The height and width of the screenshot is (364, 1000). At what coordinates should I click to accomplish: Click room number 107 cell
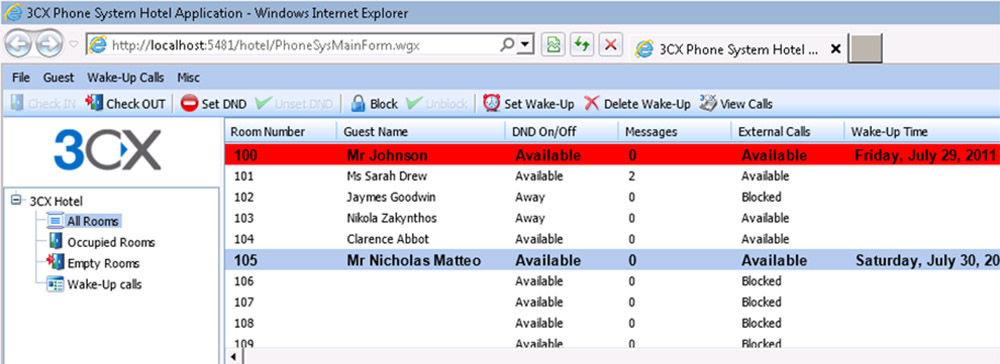[244, 302]
